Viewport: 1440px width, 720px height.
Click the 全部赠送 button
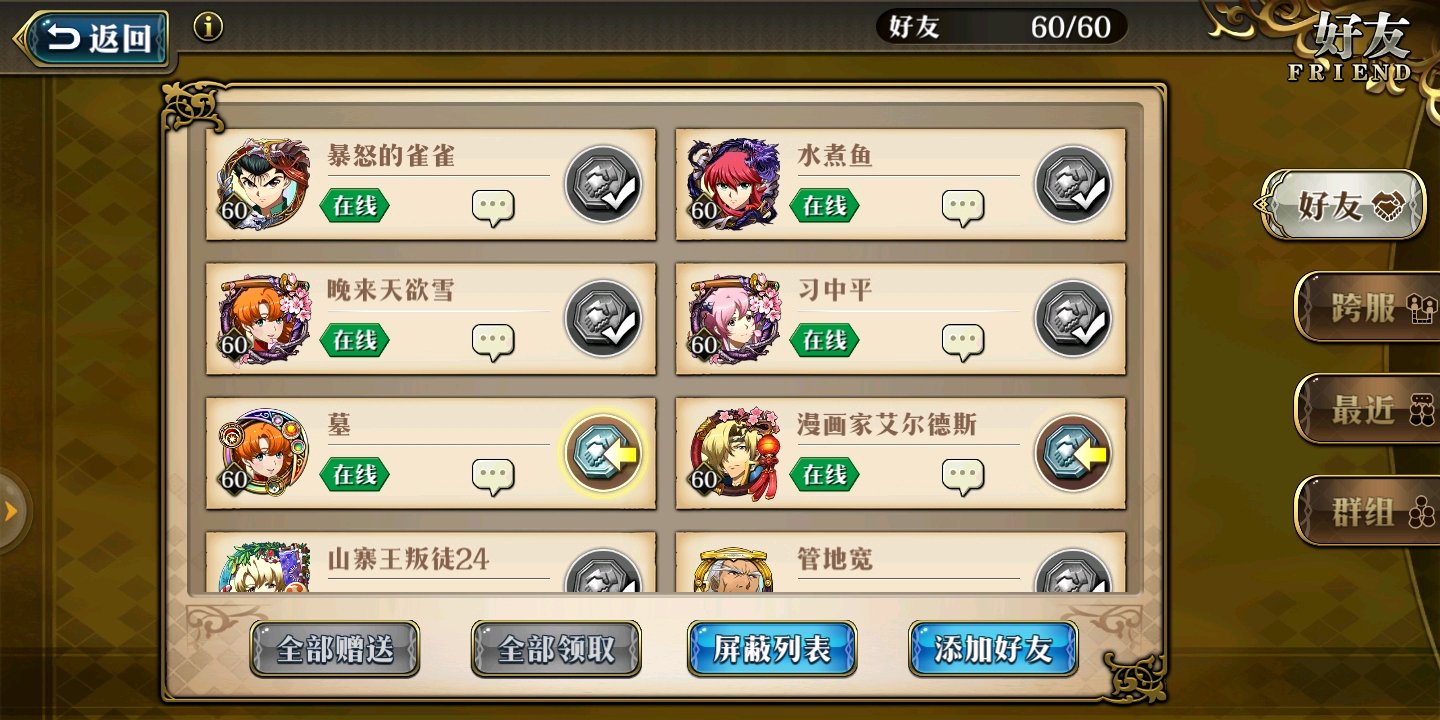[x=335, y=649]
